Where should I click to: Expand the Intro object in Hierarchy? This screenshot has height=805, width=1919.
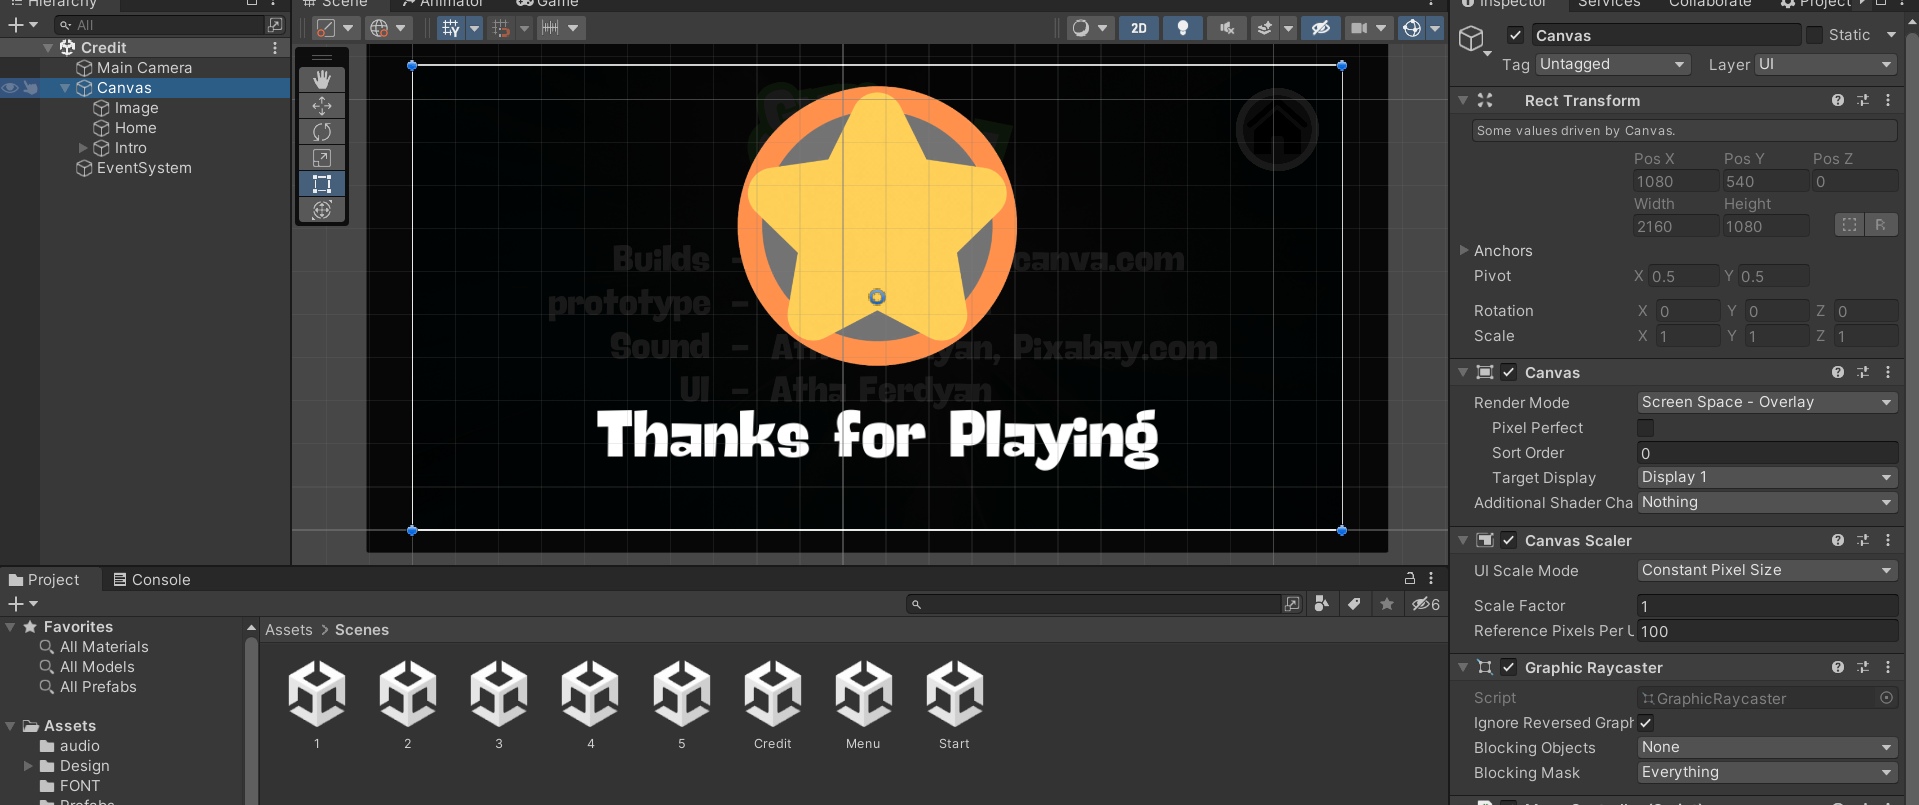pos(83,148)
